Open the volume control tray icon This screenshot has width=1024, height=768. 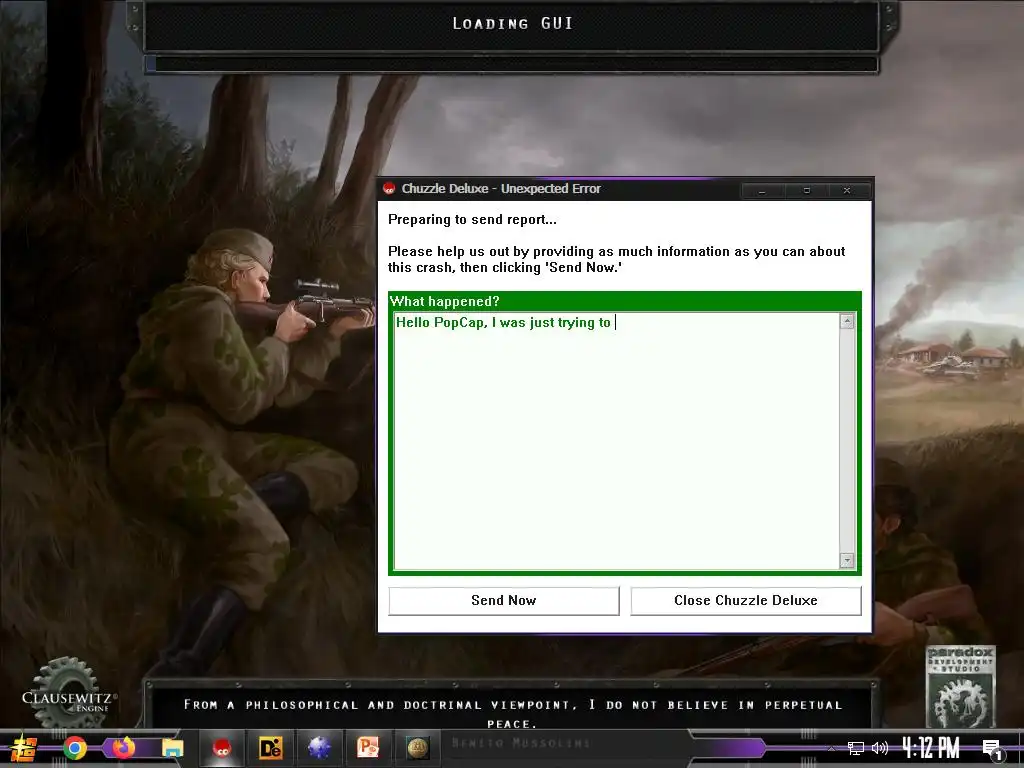pos(880,748)
